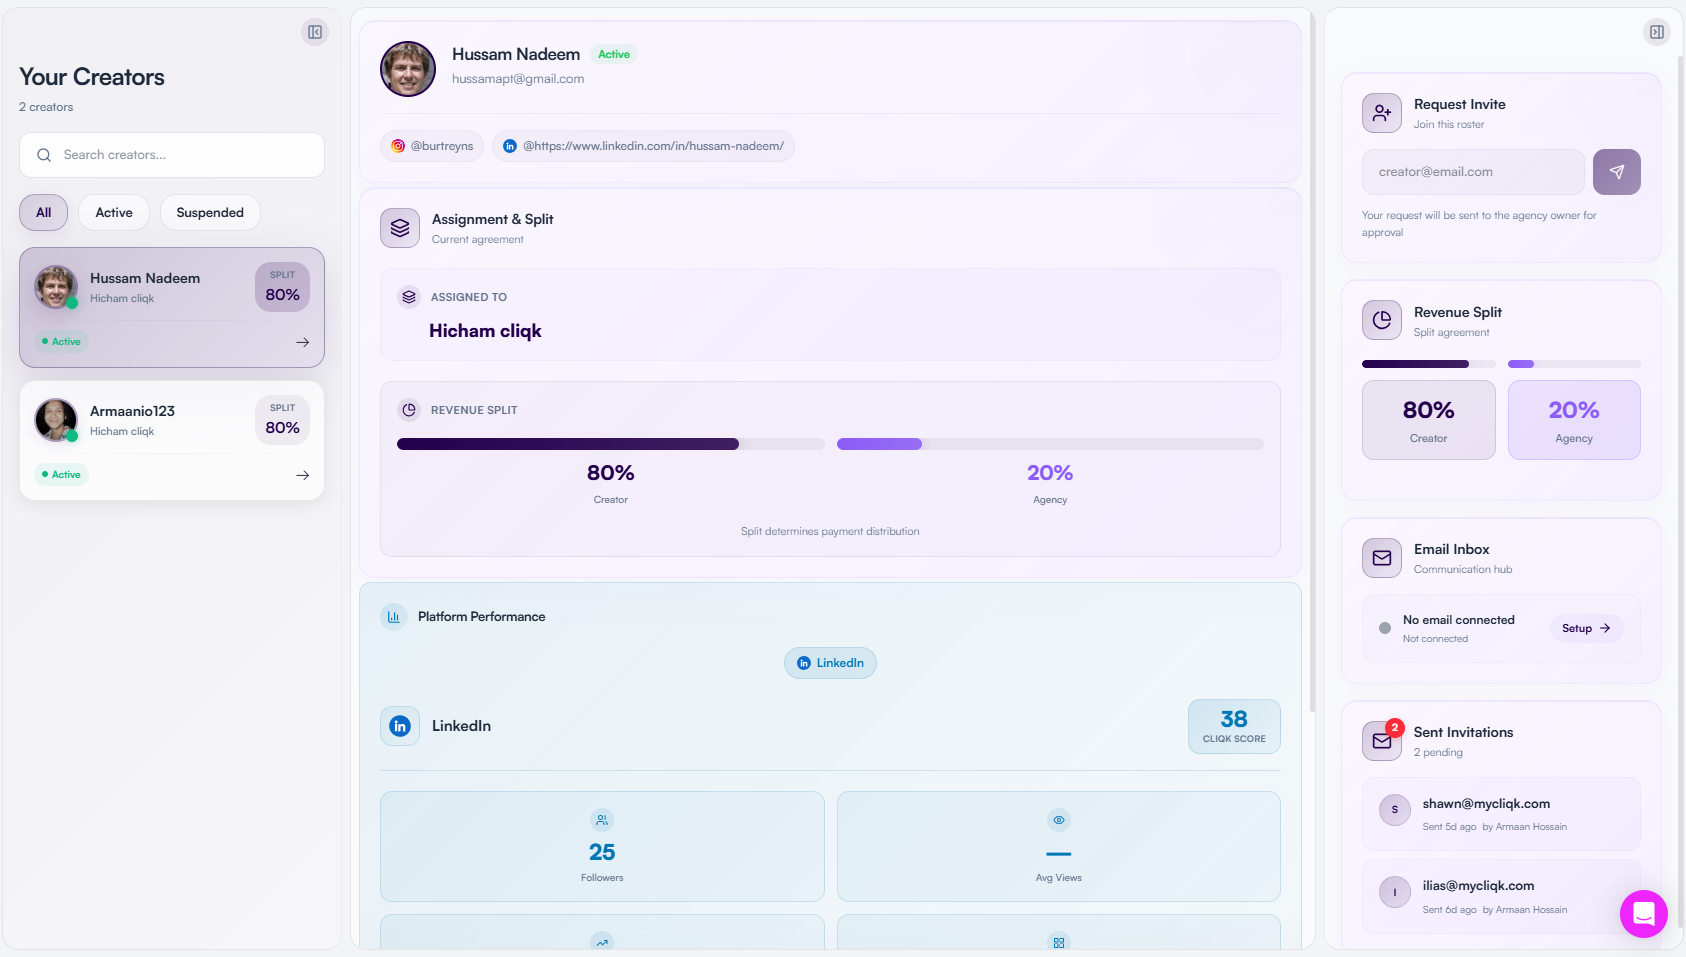Viewport: 1686px width, 957px height.
Task: Open Hussam's LinkedIn profile link
Action: tap(643, 146)
